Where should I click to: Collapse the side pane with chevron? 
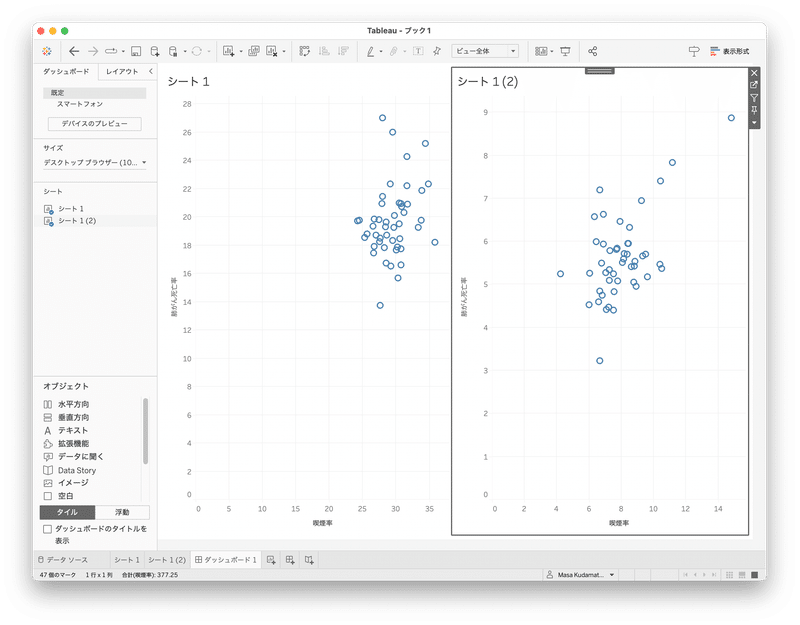pos(151,71)
